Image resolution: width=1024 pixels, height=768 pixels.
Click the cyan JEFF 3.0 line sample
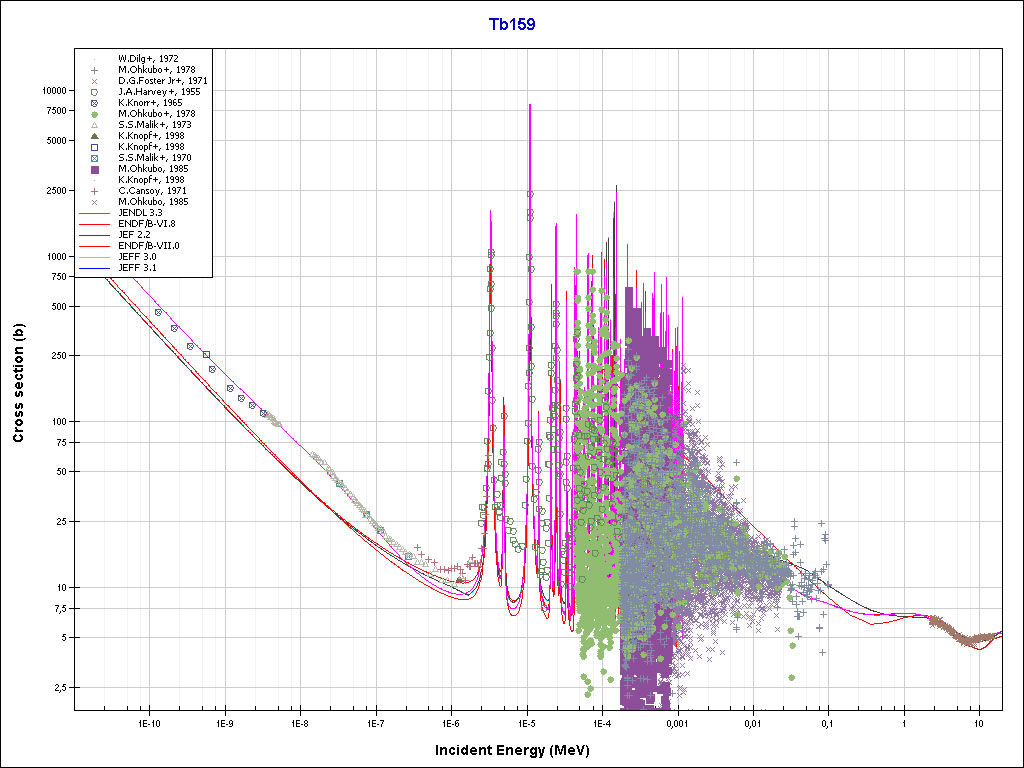(x=93, y=257)
